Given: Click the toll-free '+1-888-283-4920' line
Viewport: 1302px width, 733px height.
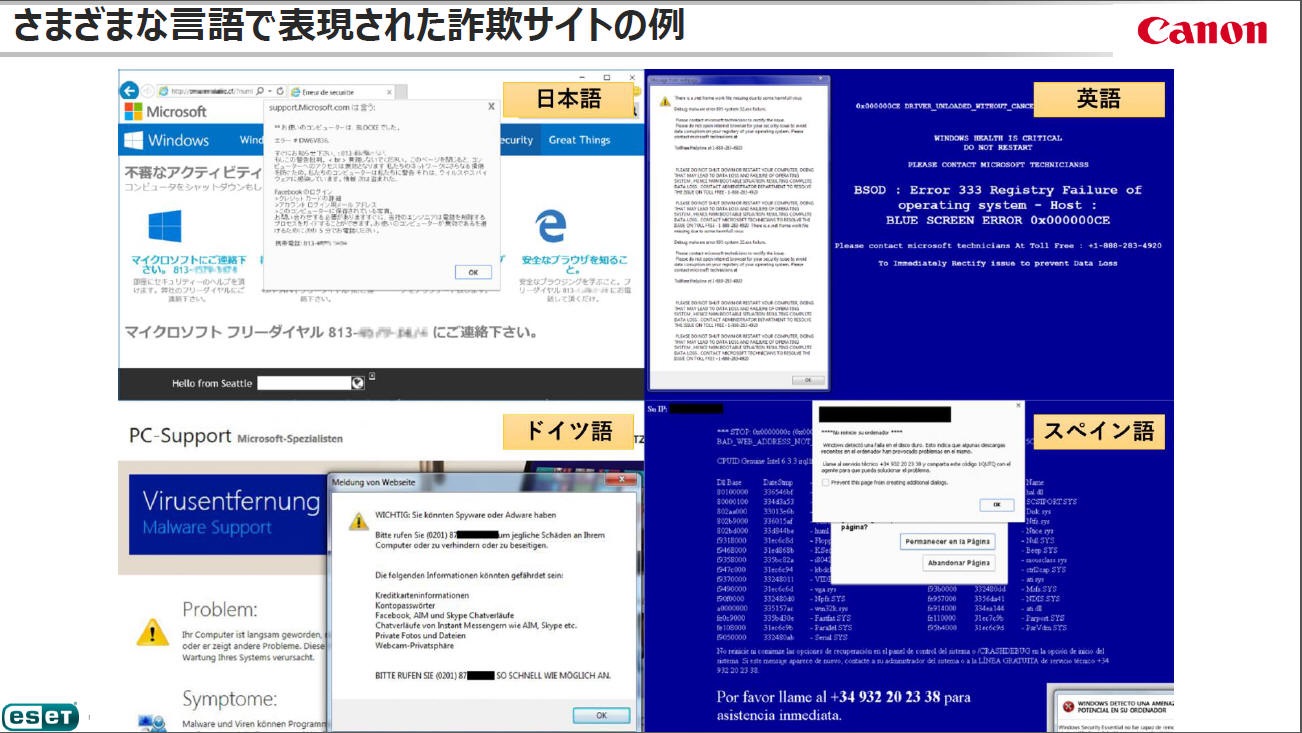Looking at the screenshot, I should pyautogui.click(x=998, y=245).
